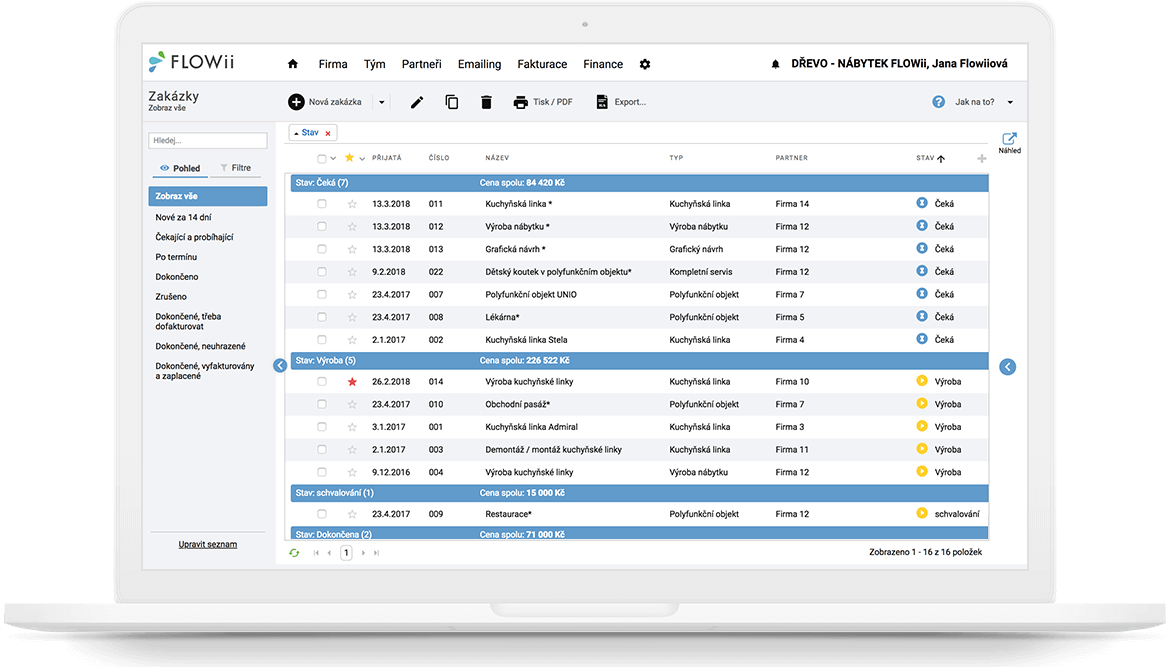Go to the home icon
This screenshot has height=667, width=1170.
click(292, 64)
